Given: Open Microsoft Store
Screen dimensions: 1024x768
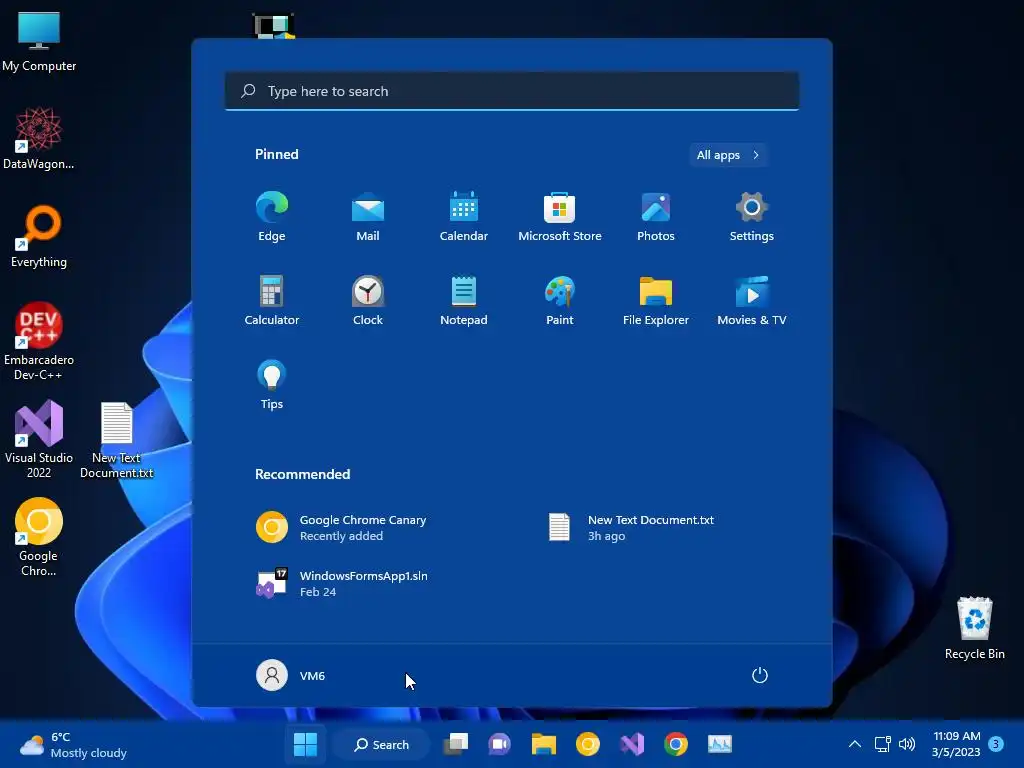Looking at the screenshot, I should click(x=560, y=217).
